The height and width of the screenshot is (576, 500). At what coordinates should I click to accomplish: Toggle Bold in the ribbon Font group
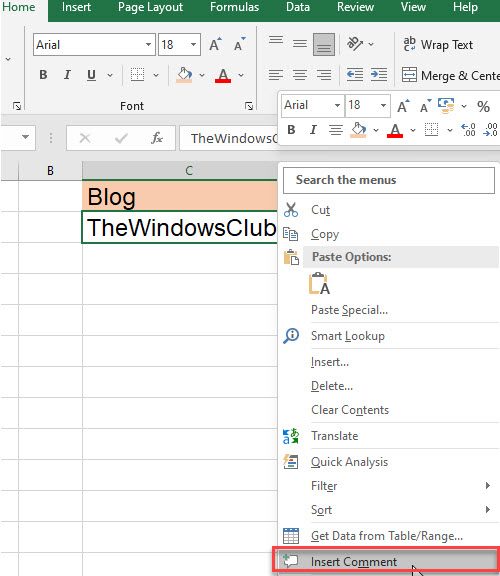(43, 75)
